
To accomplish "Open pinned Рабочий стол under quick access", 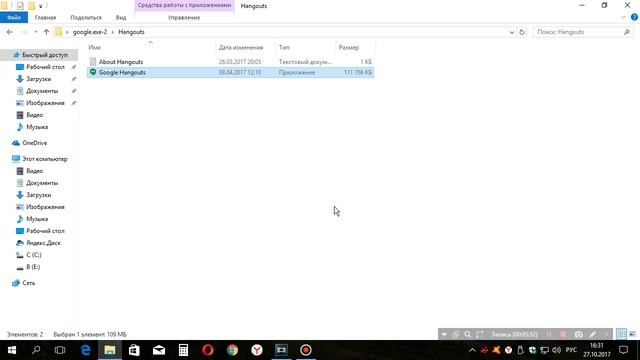I will tap(45, 67).
